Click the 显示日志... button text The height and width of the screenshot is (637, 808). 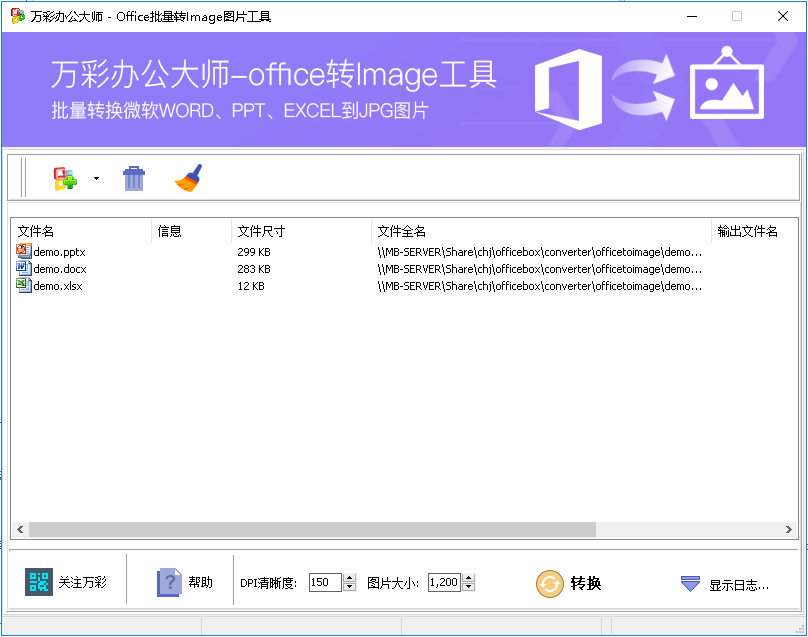[738, 585]
